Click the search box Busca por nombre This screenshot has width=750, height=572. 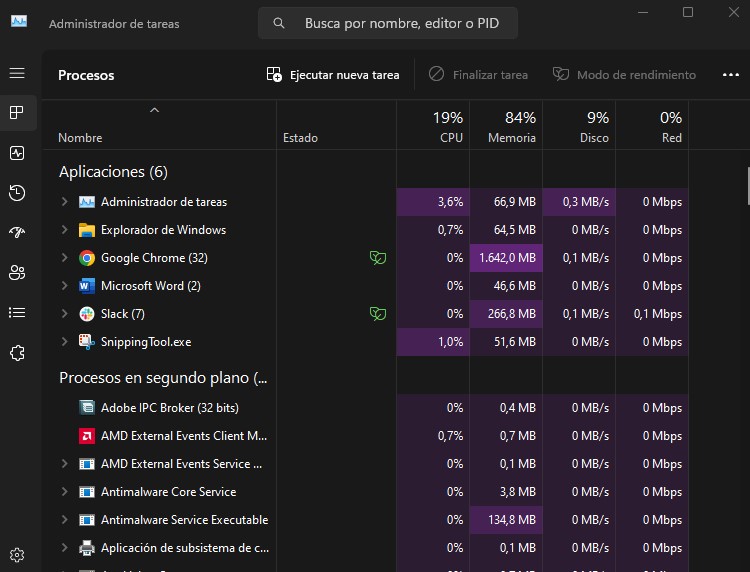tap(388, 23)
